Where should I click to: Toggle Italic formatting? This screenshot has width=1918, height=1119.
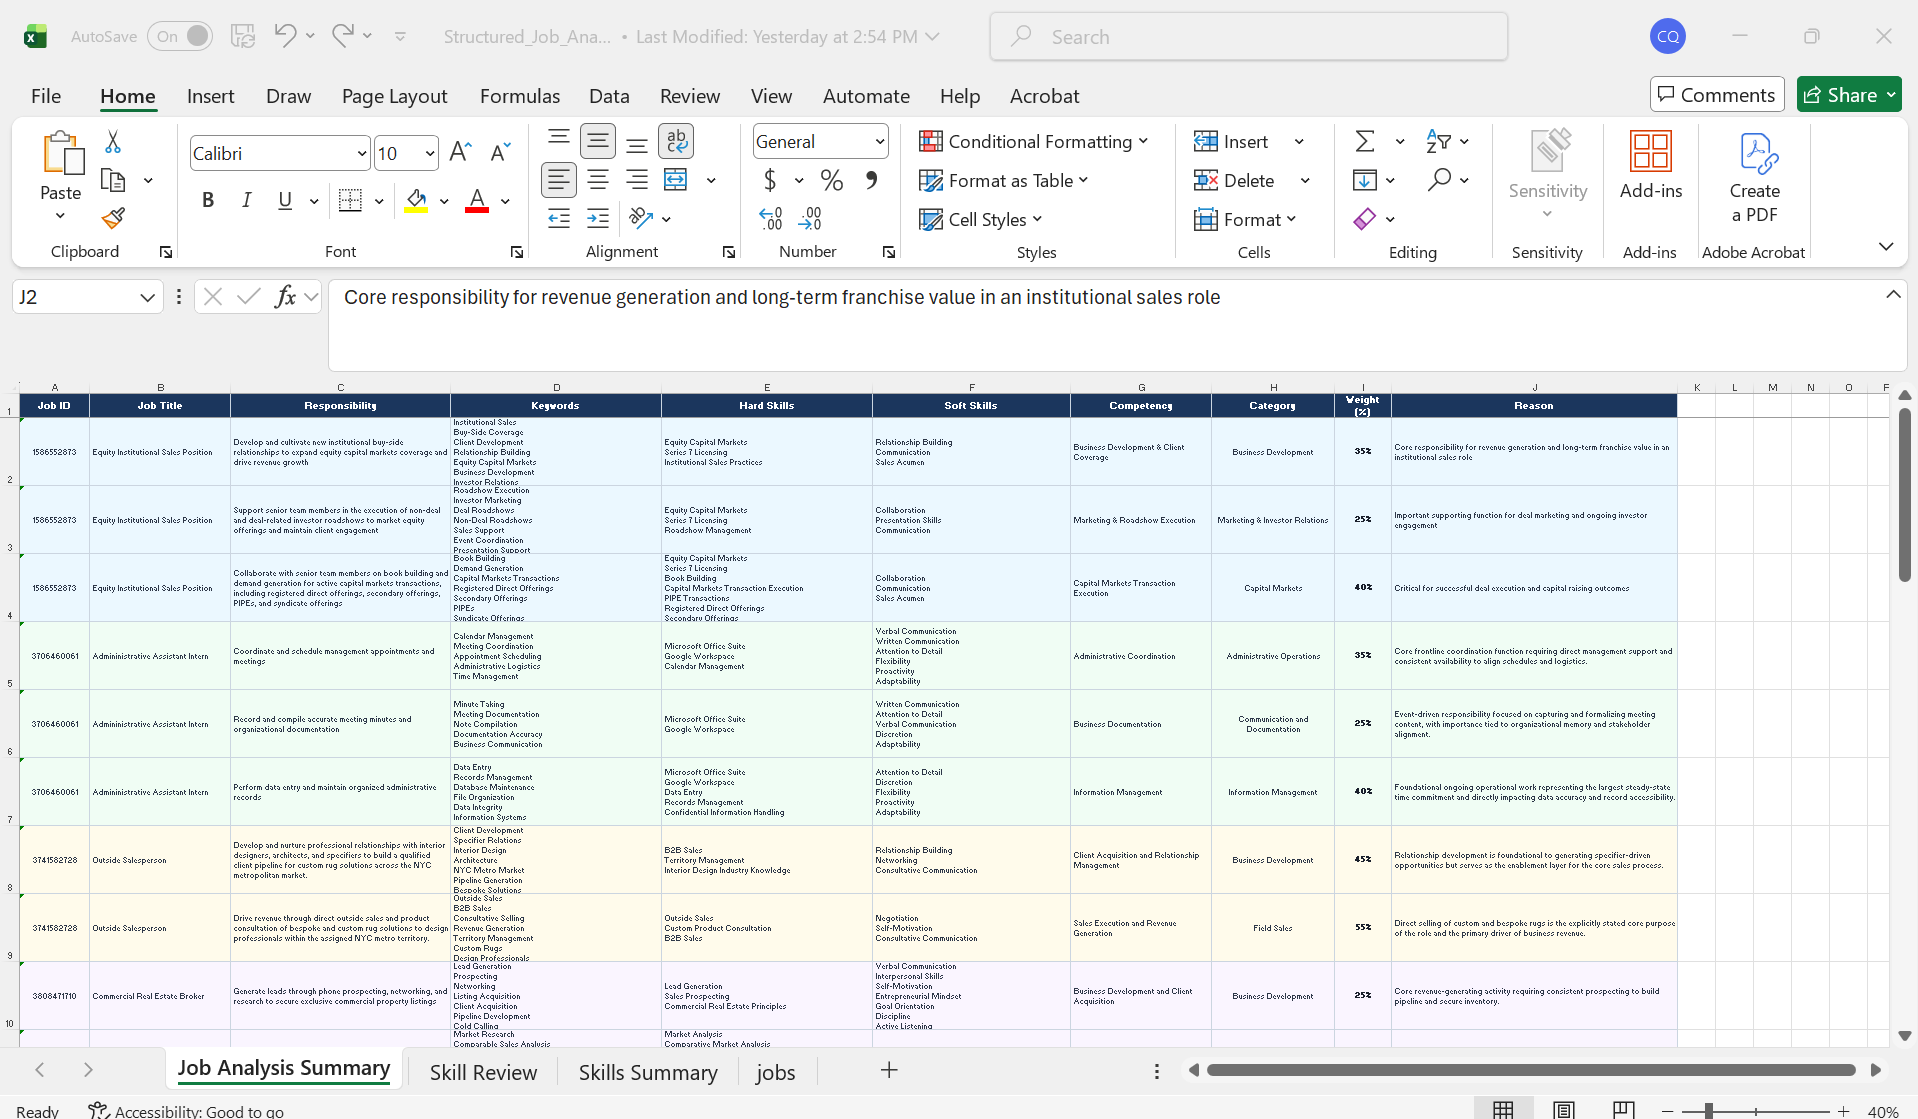pos(246,200)
